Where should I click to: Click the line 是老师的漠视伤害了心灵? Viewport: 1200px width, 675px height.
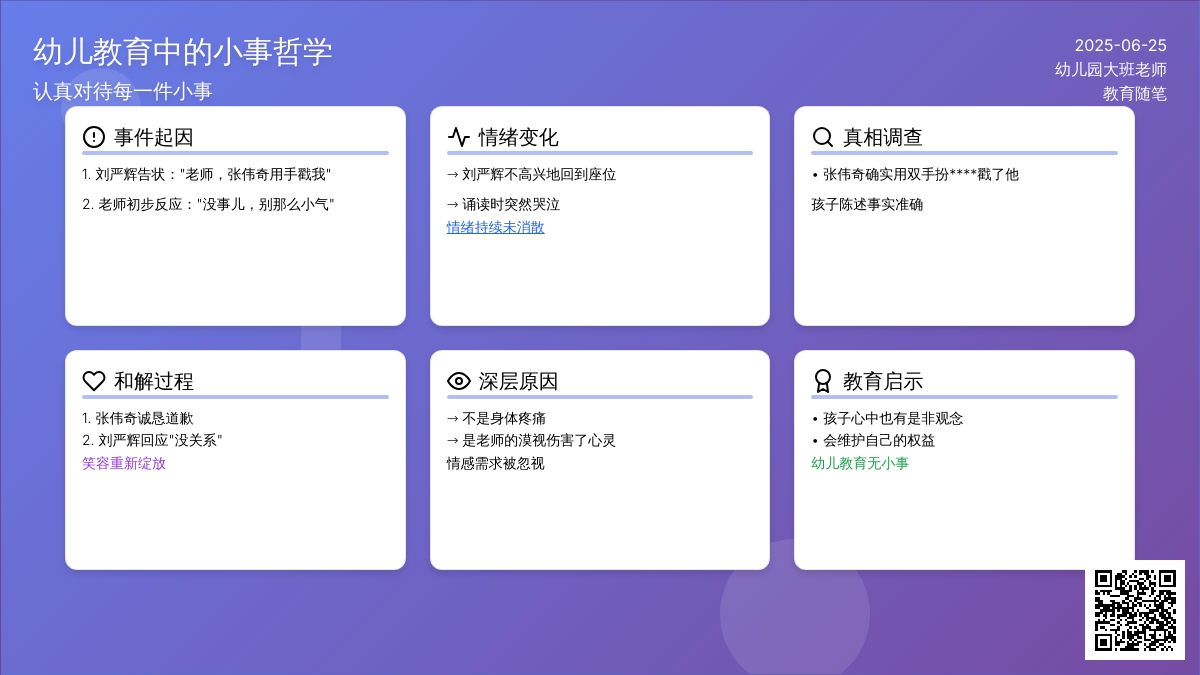[x=531, y=440]
